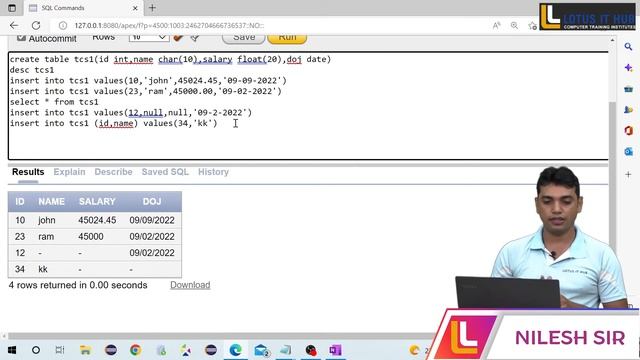Open a new browser tab
This screenshot has width=640, height=360.
[152, 8]
